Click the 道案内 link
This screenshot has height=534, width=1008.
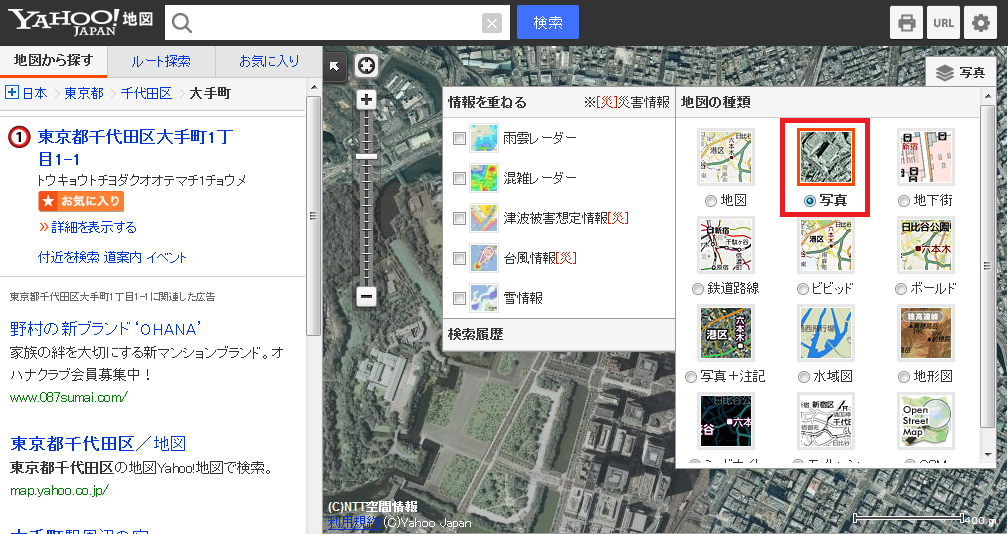(x=123, y=258)
